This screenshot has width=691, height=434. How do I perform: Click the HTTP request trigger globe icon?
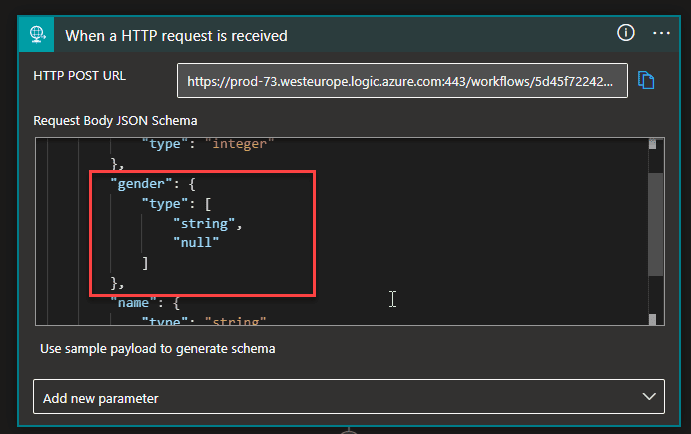tap(38, 34)
